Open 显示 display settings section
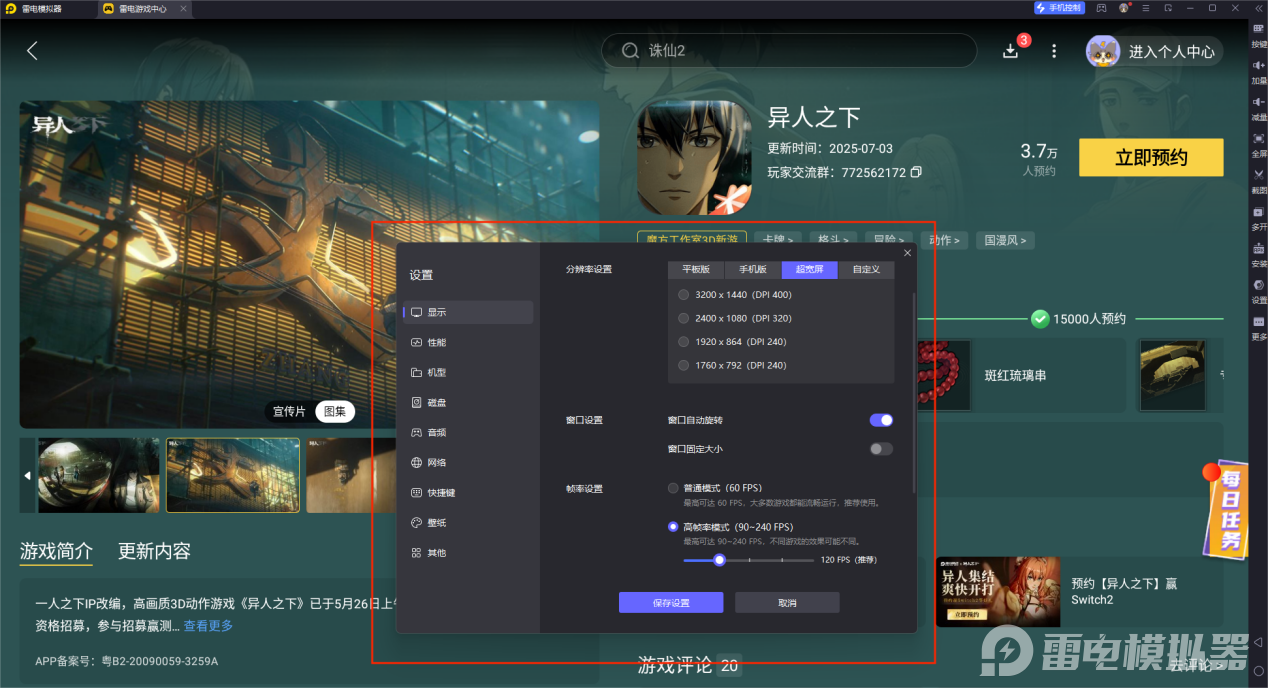The width and height of the screenshot is (1268, 688). pyautogui.click(x=468, y=312)
